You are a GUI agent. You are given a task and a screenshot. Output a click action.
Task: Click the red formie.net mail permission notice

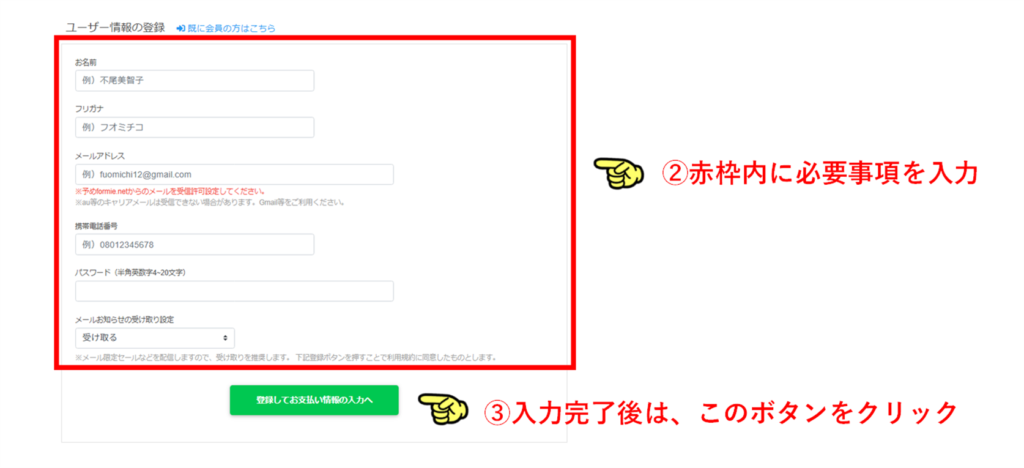click(170, 193)
